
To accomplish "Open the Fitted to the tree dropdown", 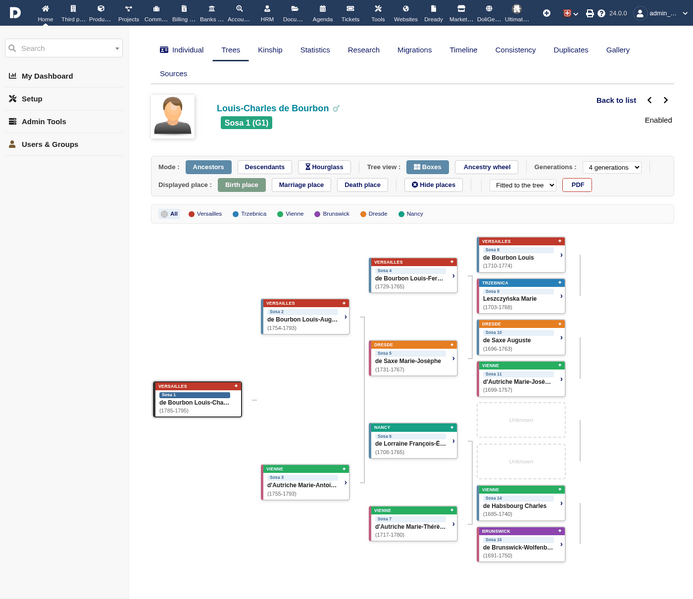I will coord(523,185).
